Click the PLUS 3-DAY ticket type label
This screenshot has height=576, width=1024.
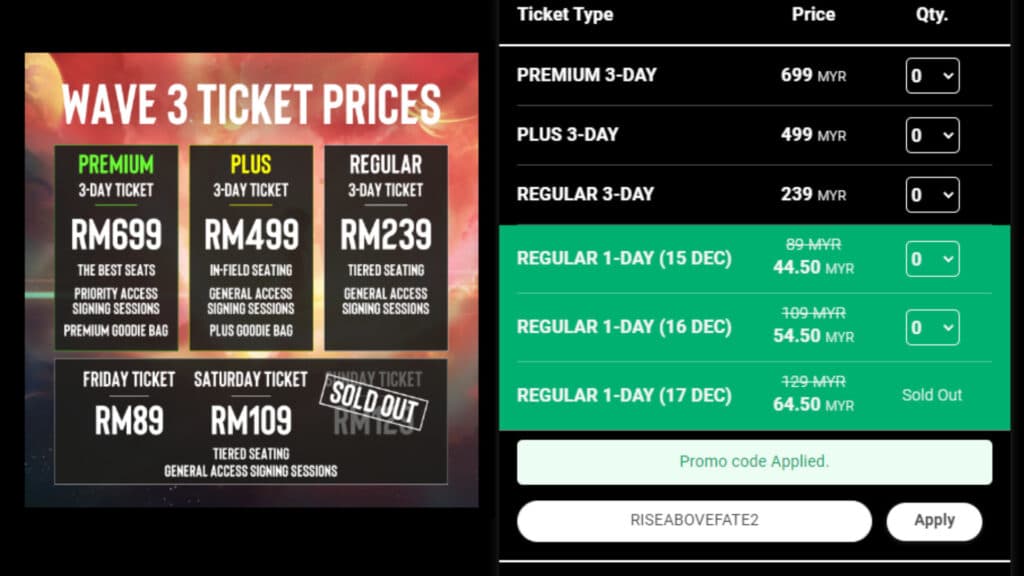click(x=568, y=135)
